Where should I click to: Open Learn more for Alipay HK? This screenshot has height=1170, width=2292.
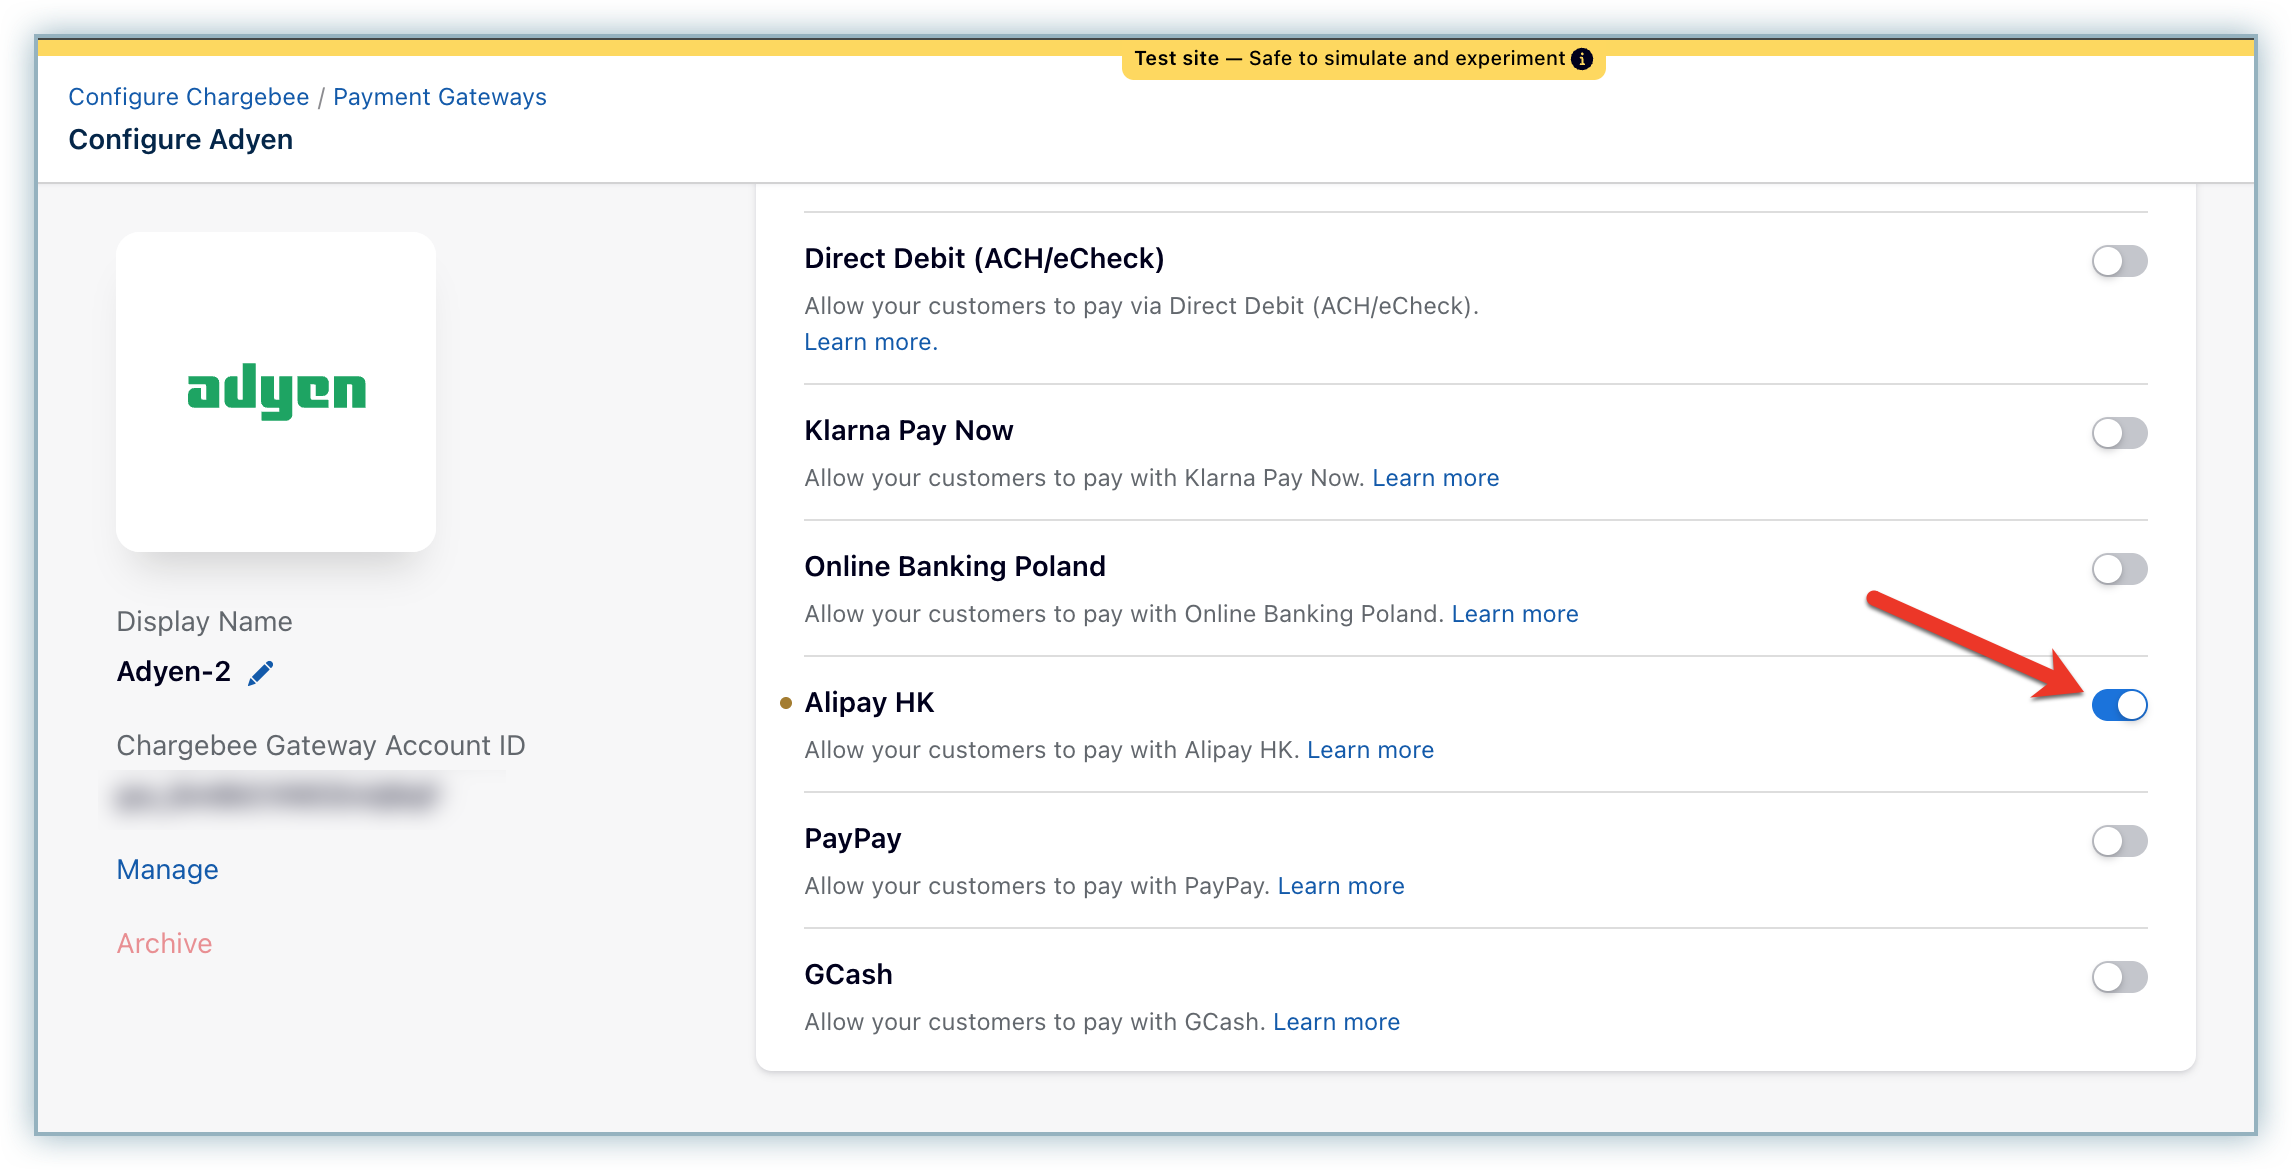click(x=1370, y=750)
